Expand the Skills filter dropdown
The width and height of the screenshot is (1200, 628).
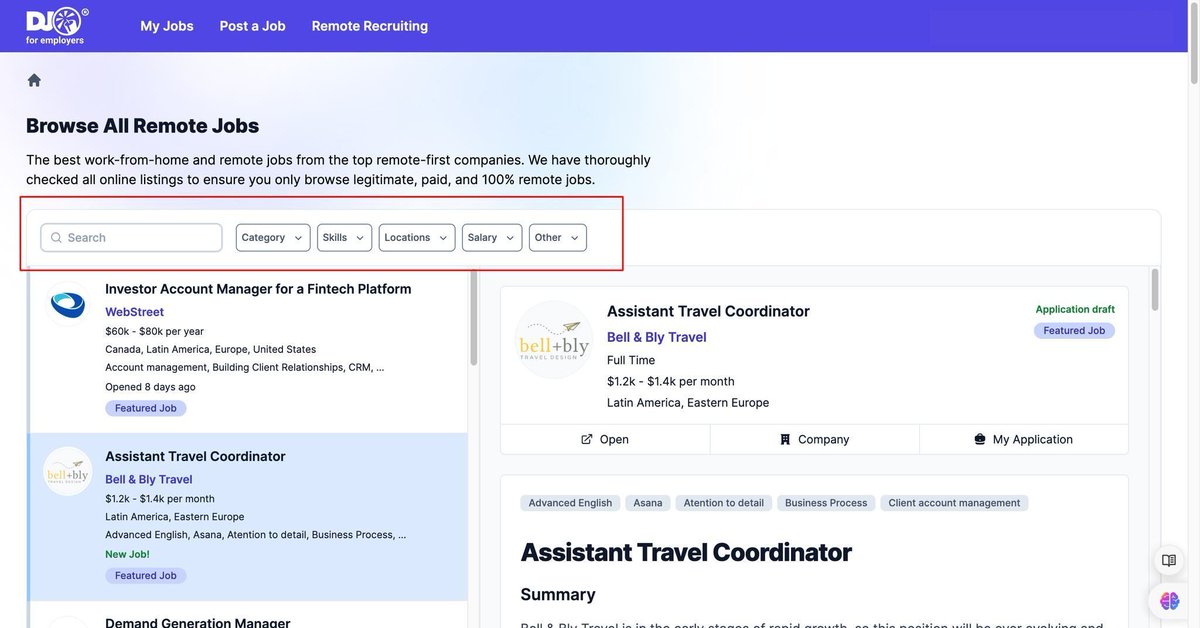(344, 238)
